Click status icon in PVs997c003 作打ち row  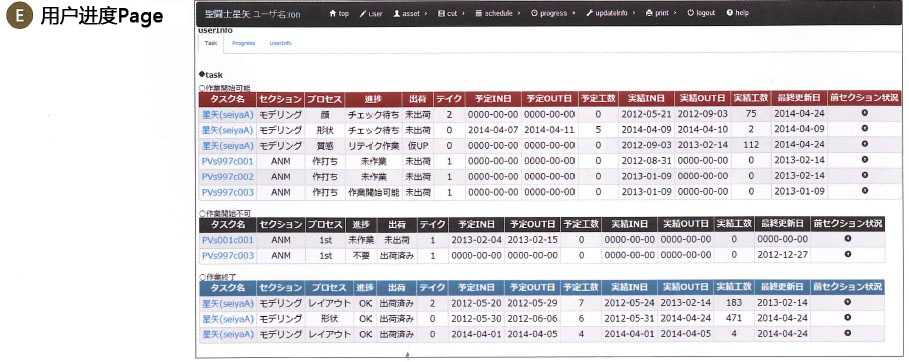click(864, 190)
